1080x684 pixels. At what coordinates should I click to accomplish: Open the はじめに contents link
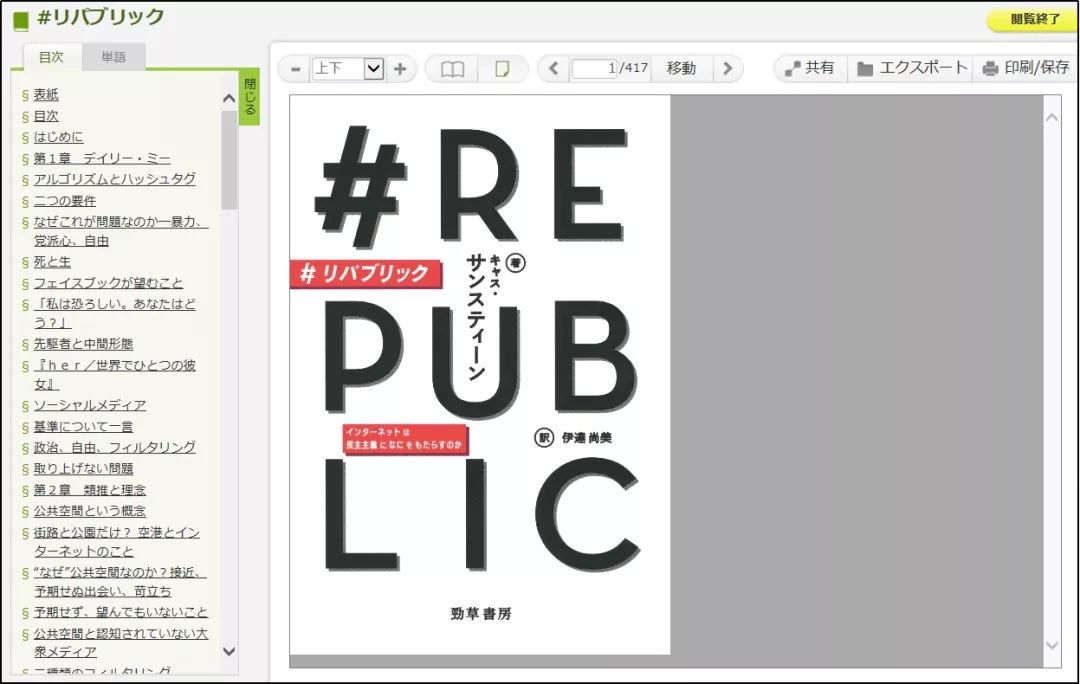[x=59, y=137]
